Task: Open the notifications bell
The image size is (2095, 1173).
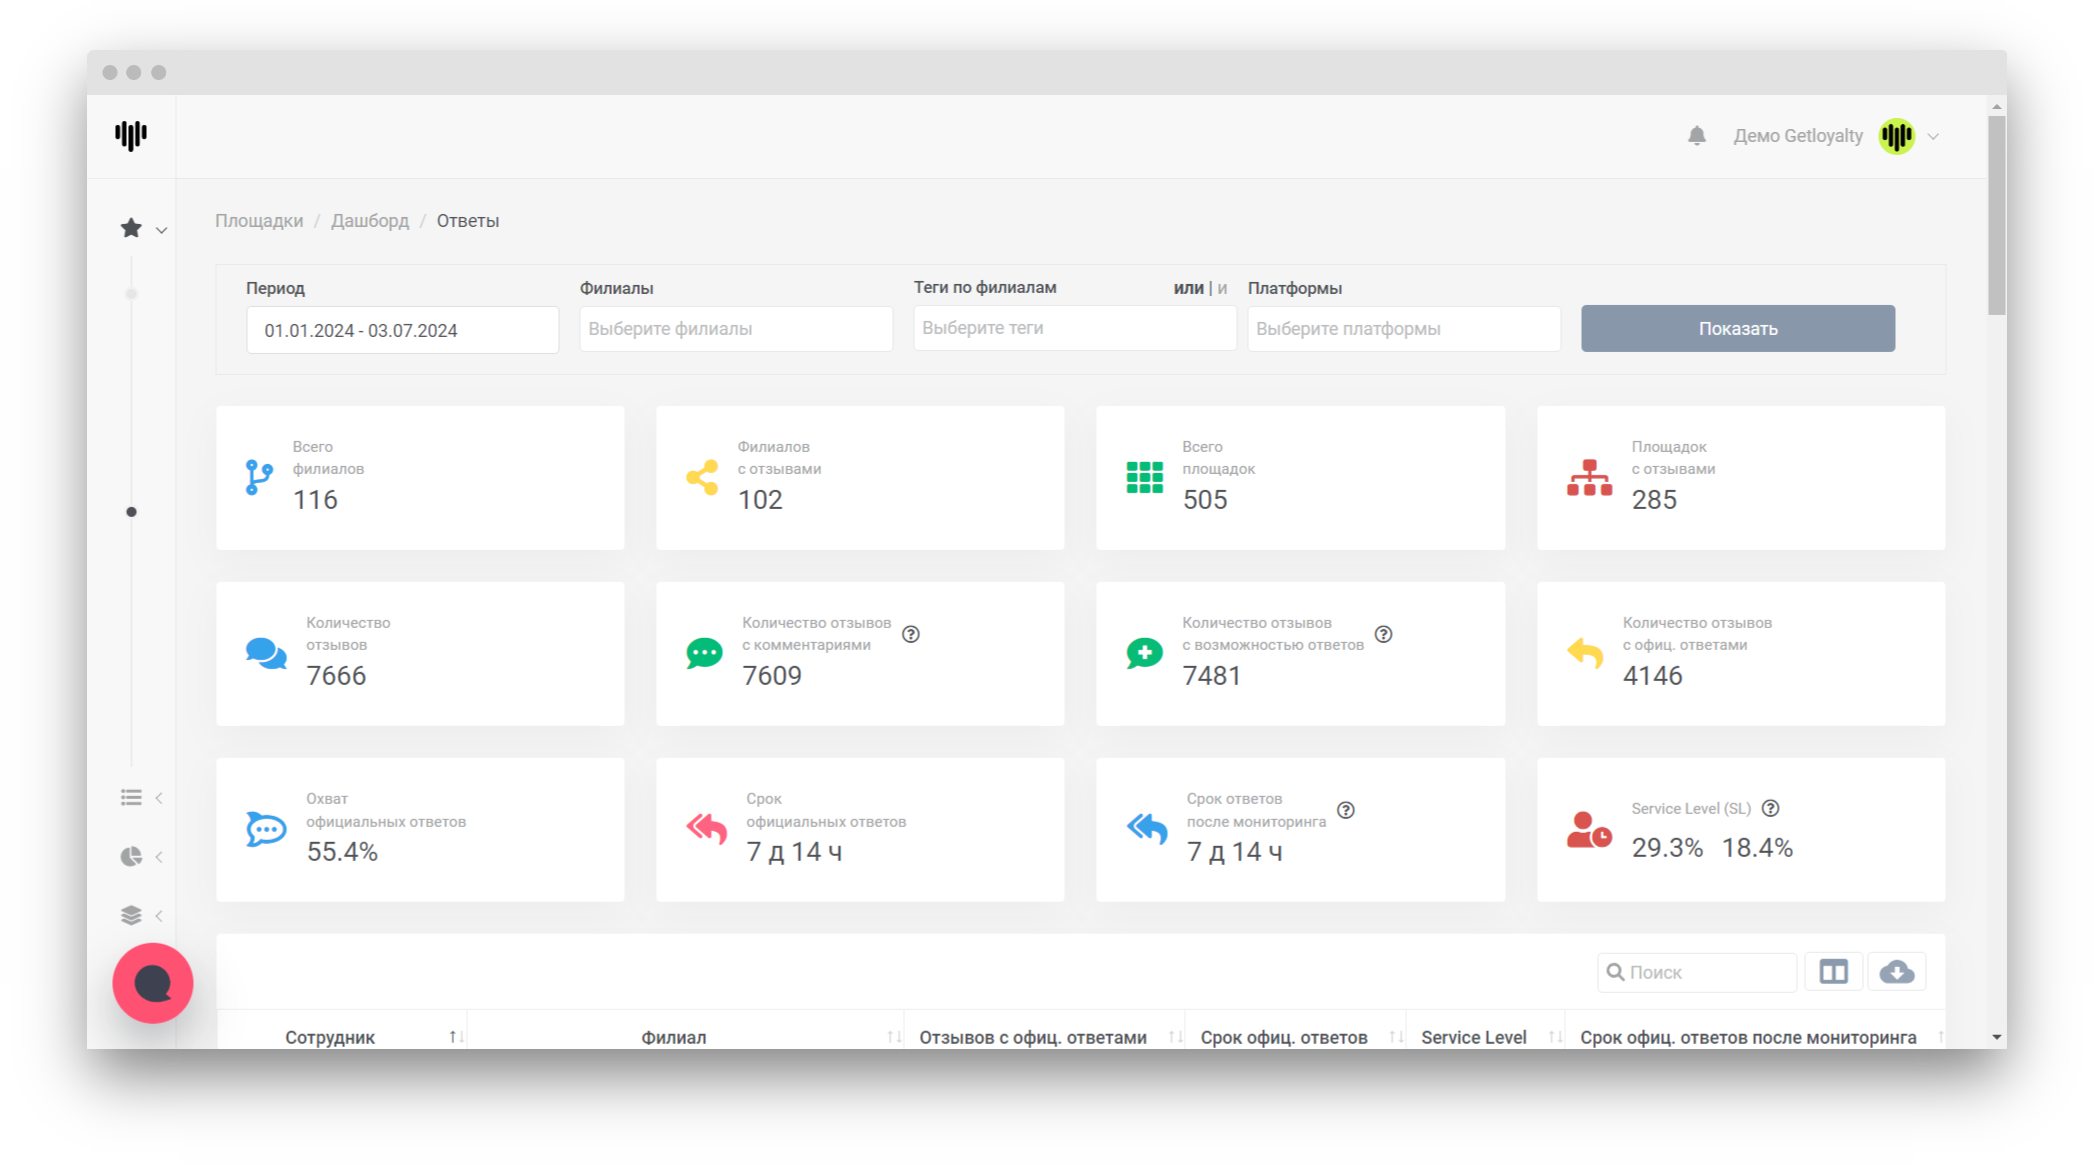Action: point(1696,136)
